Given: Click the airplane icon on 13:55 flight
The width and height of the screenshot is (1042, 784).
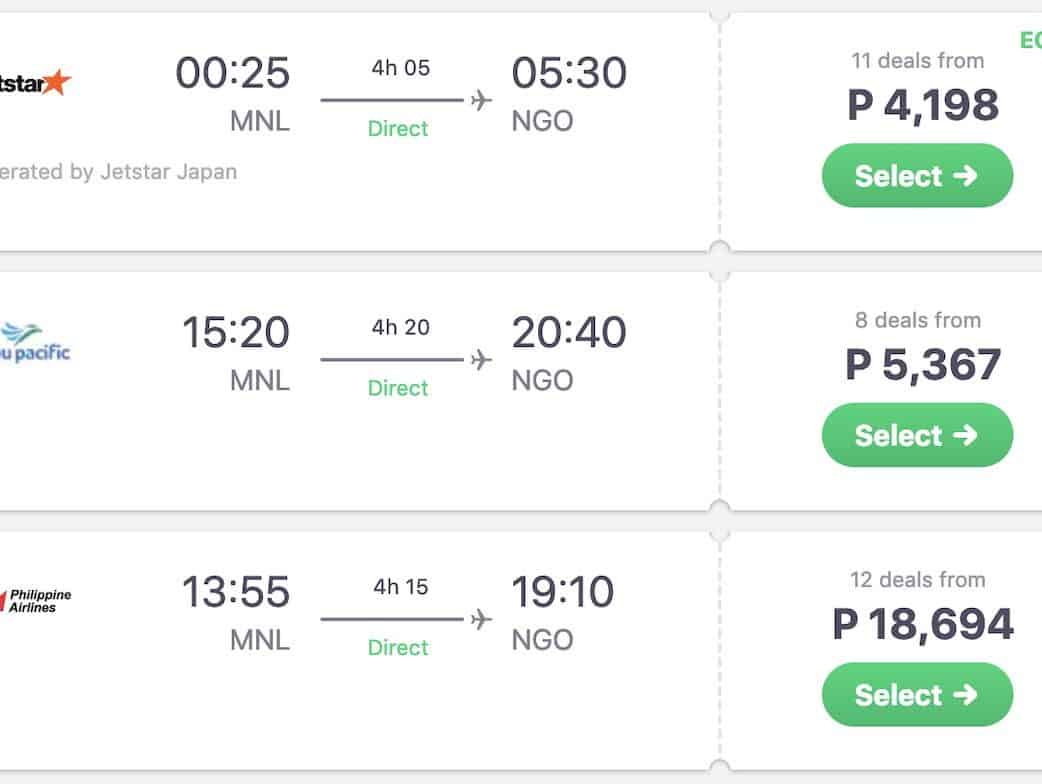Looking at the screenshot, I should click(x=481, y=619).
